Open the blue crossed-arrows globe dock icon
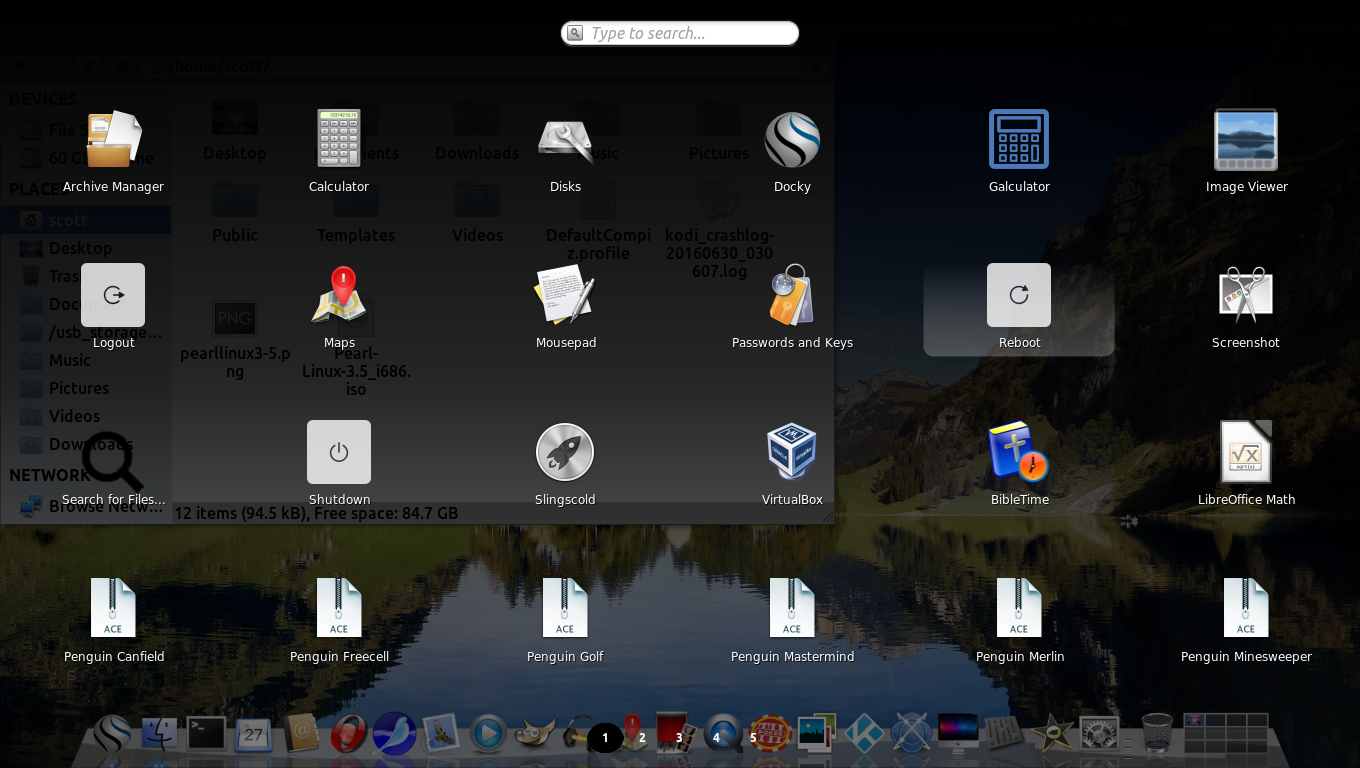Screen dimensions: 1360x768 click(911, 735)
